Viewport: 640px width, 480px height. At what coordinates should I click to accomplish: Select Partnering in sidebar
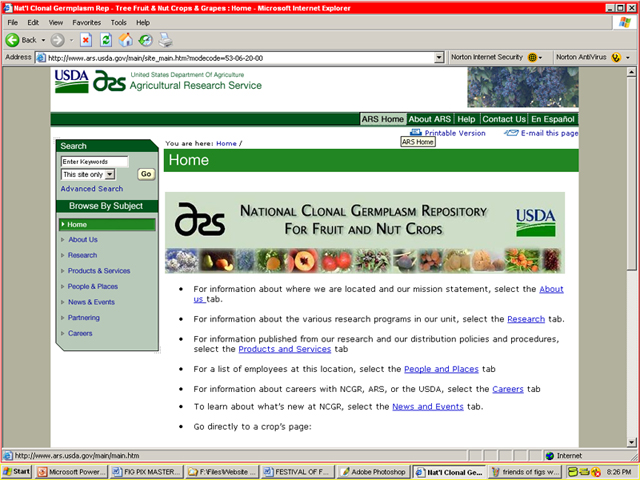(x=84, y=318)
